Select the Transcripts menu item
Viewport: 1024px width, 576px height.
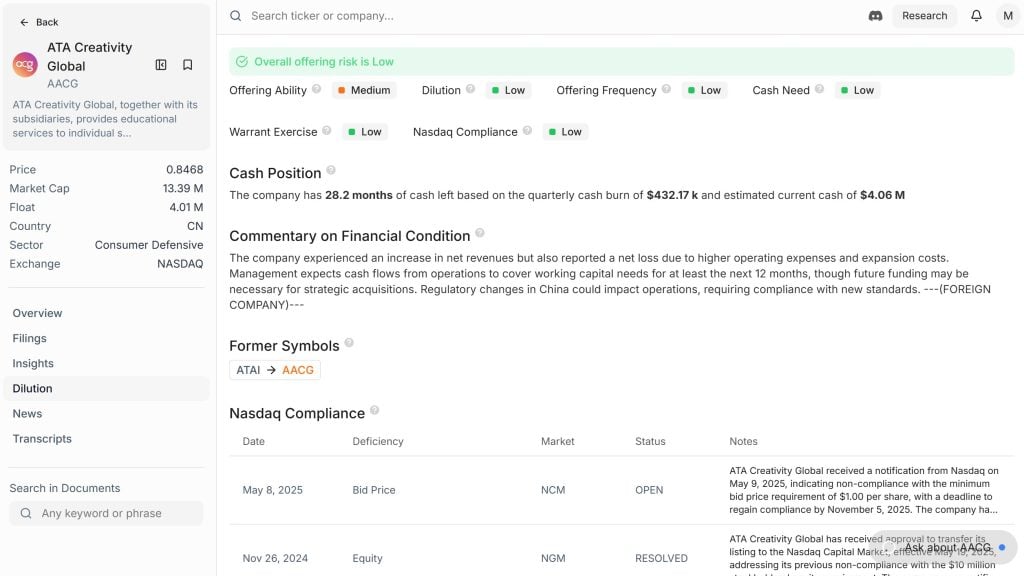pos(42,438)
